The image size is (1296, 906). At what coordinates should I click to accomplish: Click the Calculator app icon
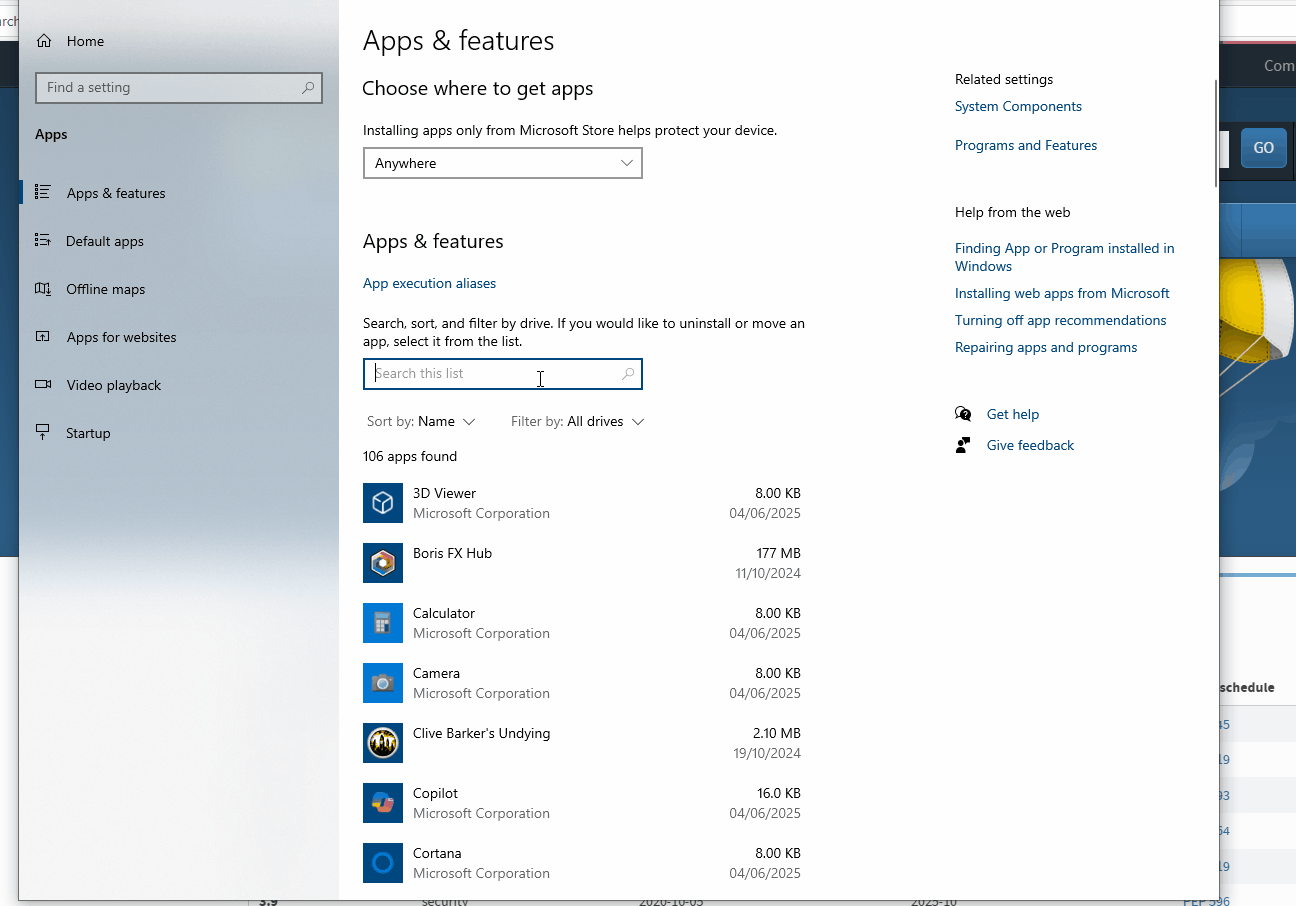(x=383, y=623)
